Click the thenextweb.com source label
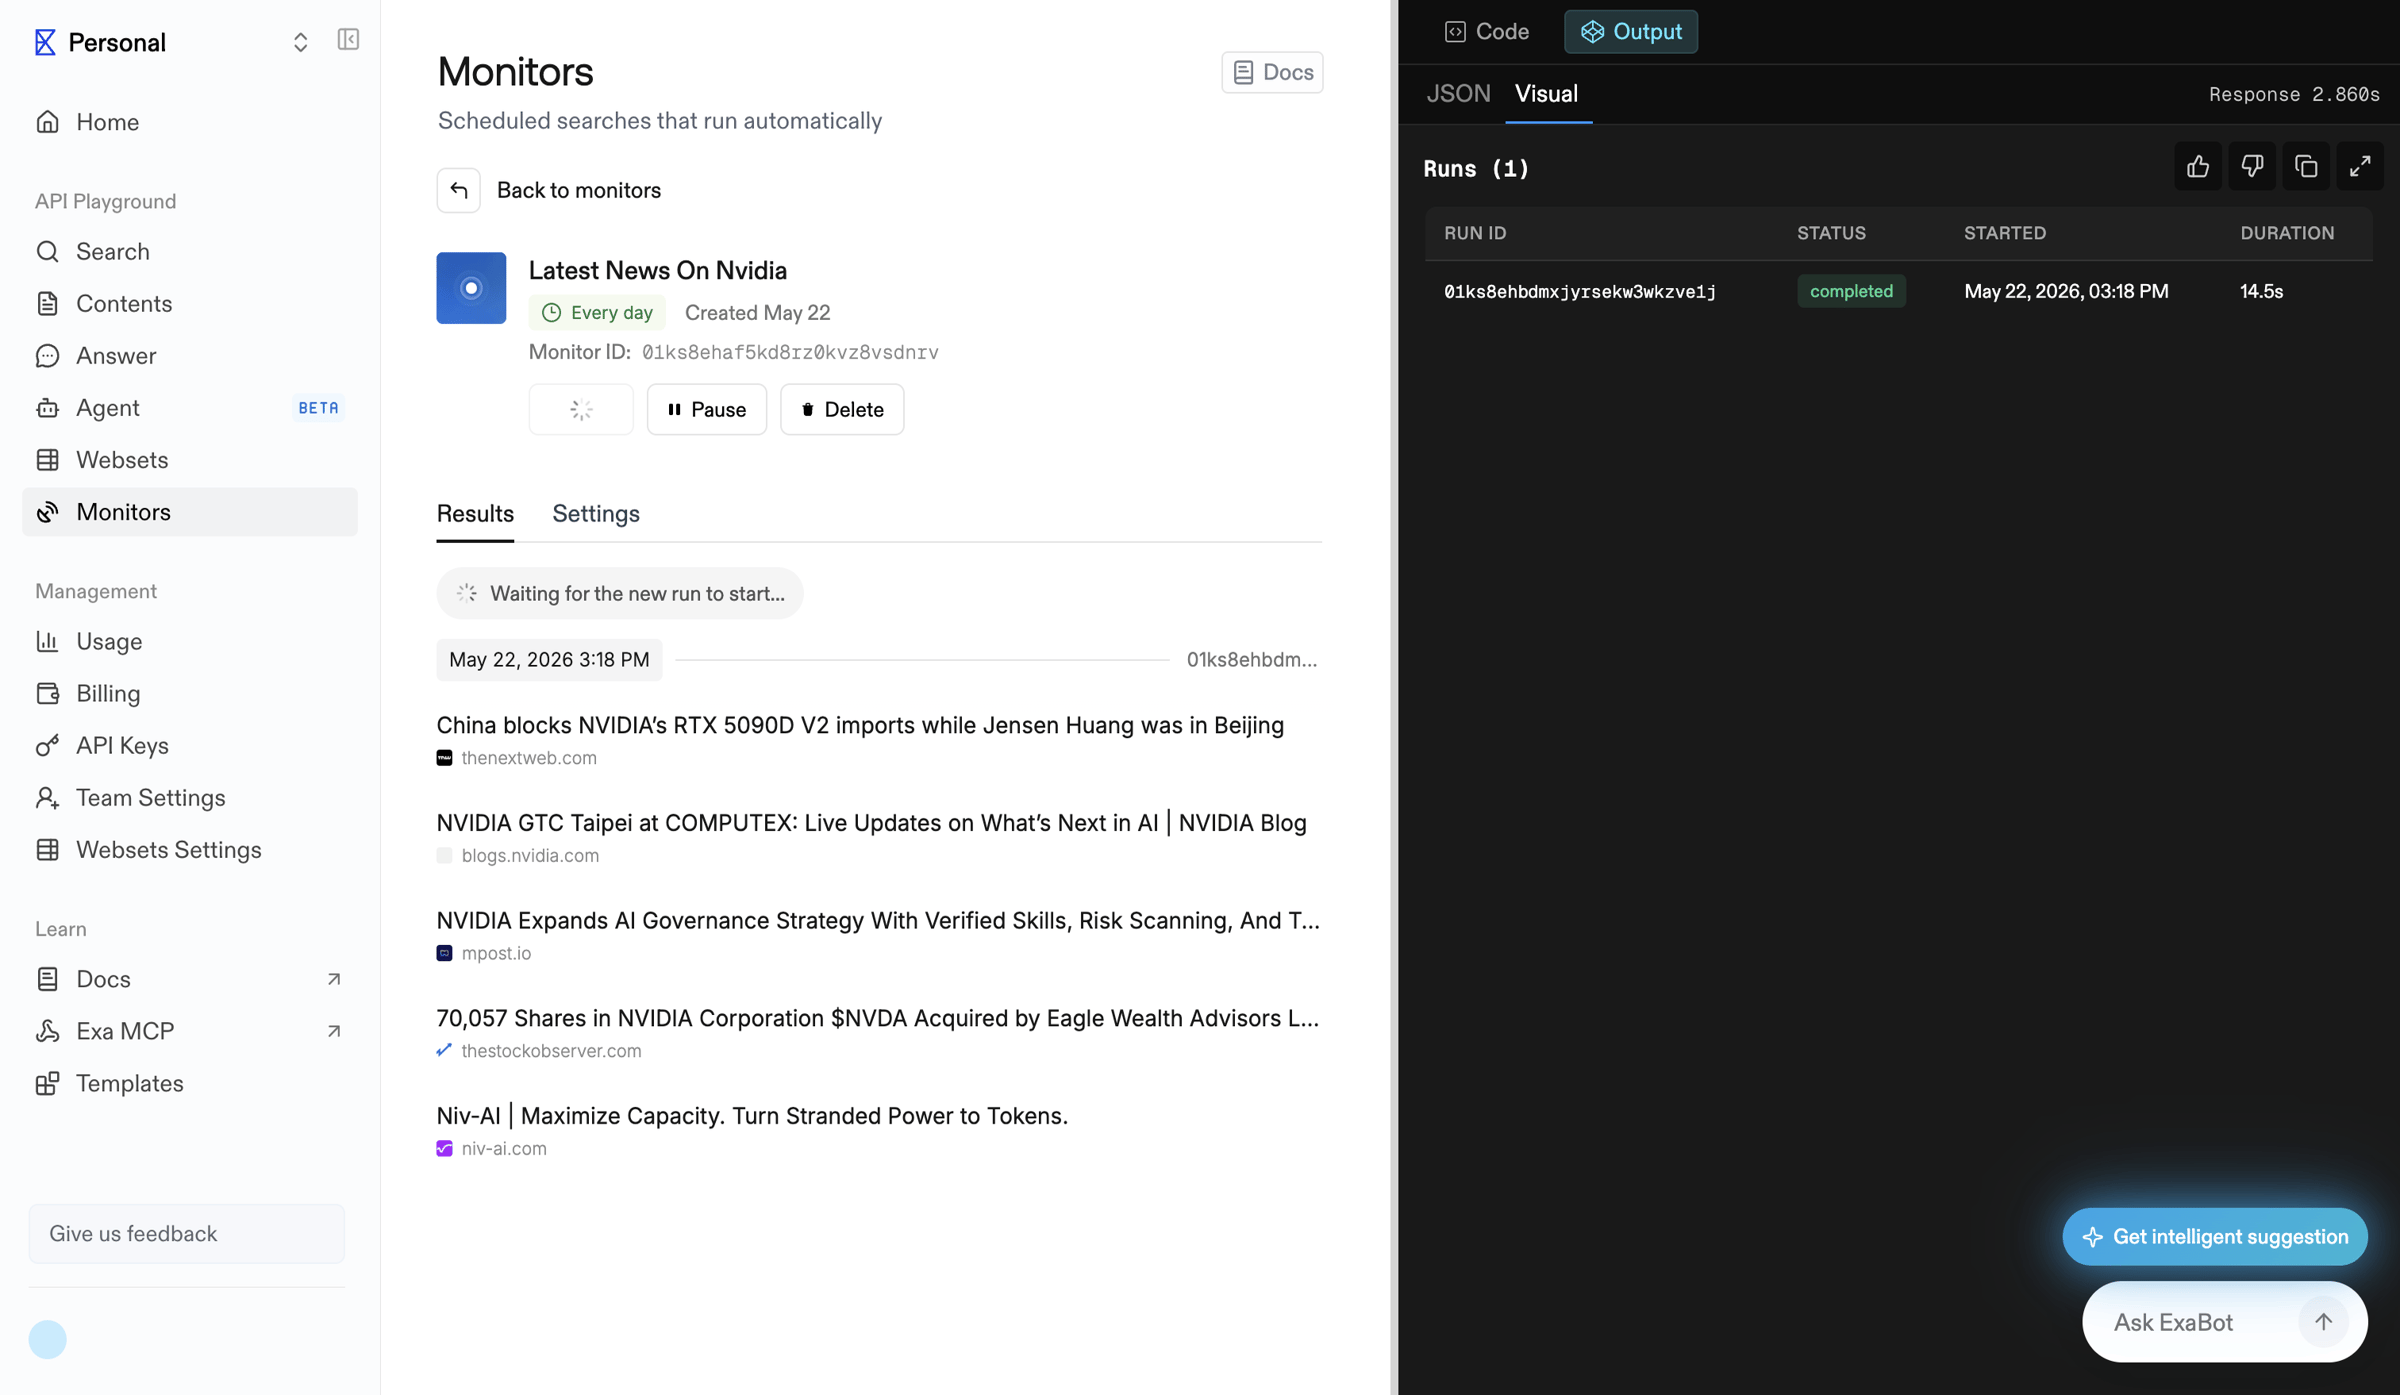 [529, 758]
